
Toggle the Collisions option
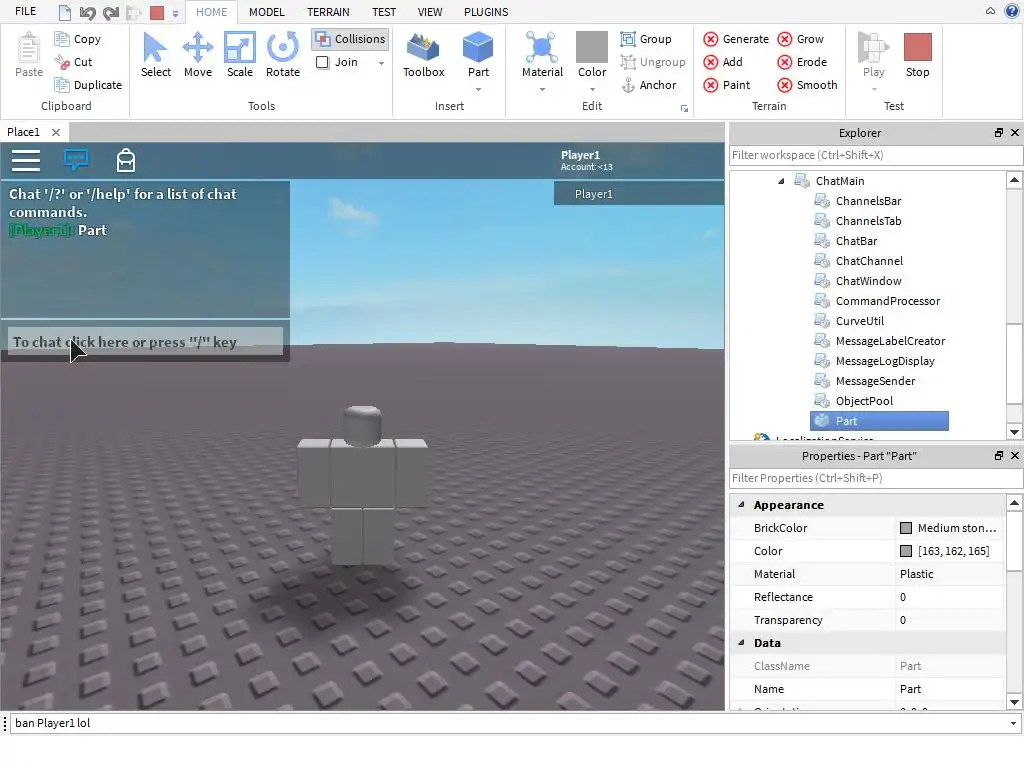tap(350, 39)
